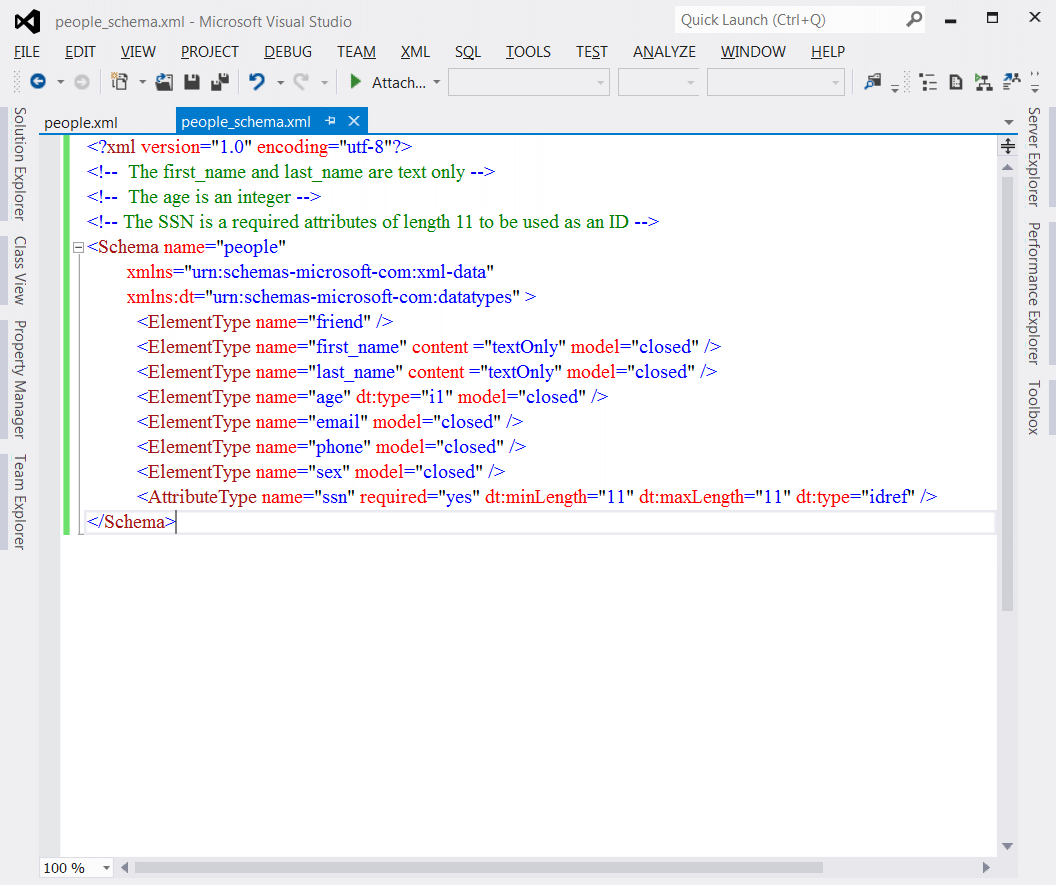Open the Class View side panel
Screen dimensions: 1056x885
[20, 270]
